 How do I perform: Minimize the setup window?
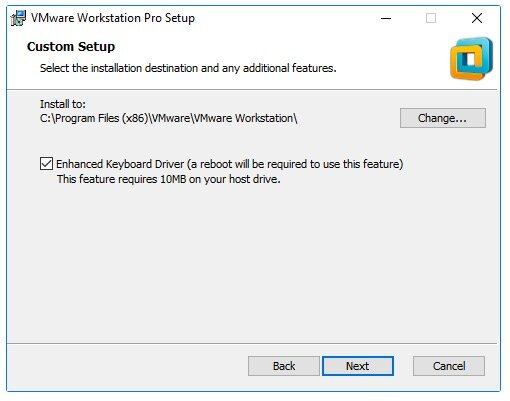[386, 18]
